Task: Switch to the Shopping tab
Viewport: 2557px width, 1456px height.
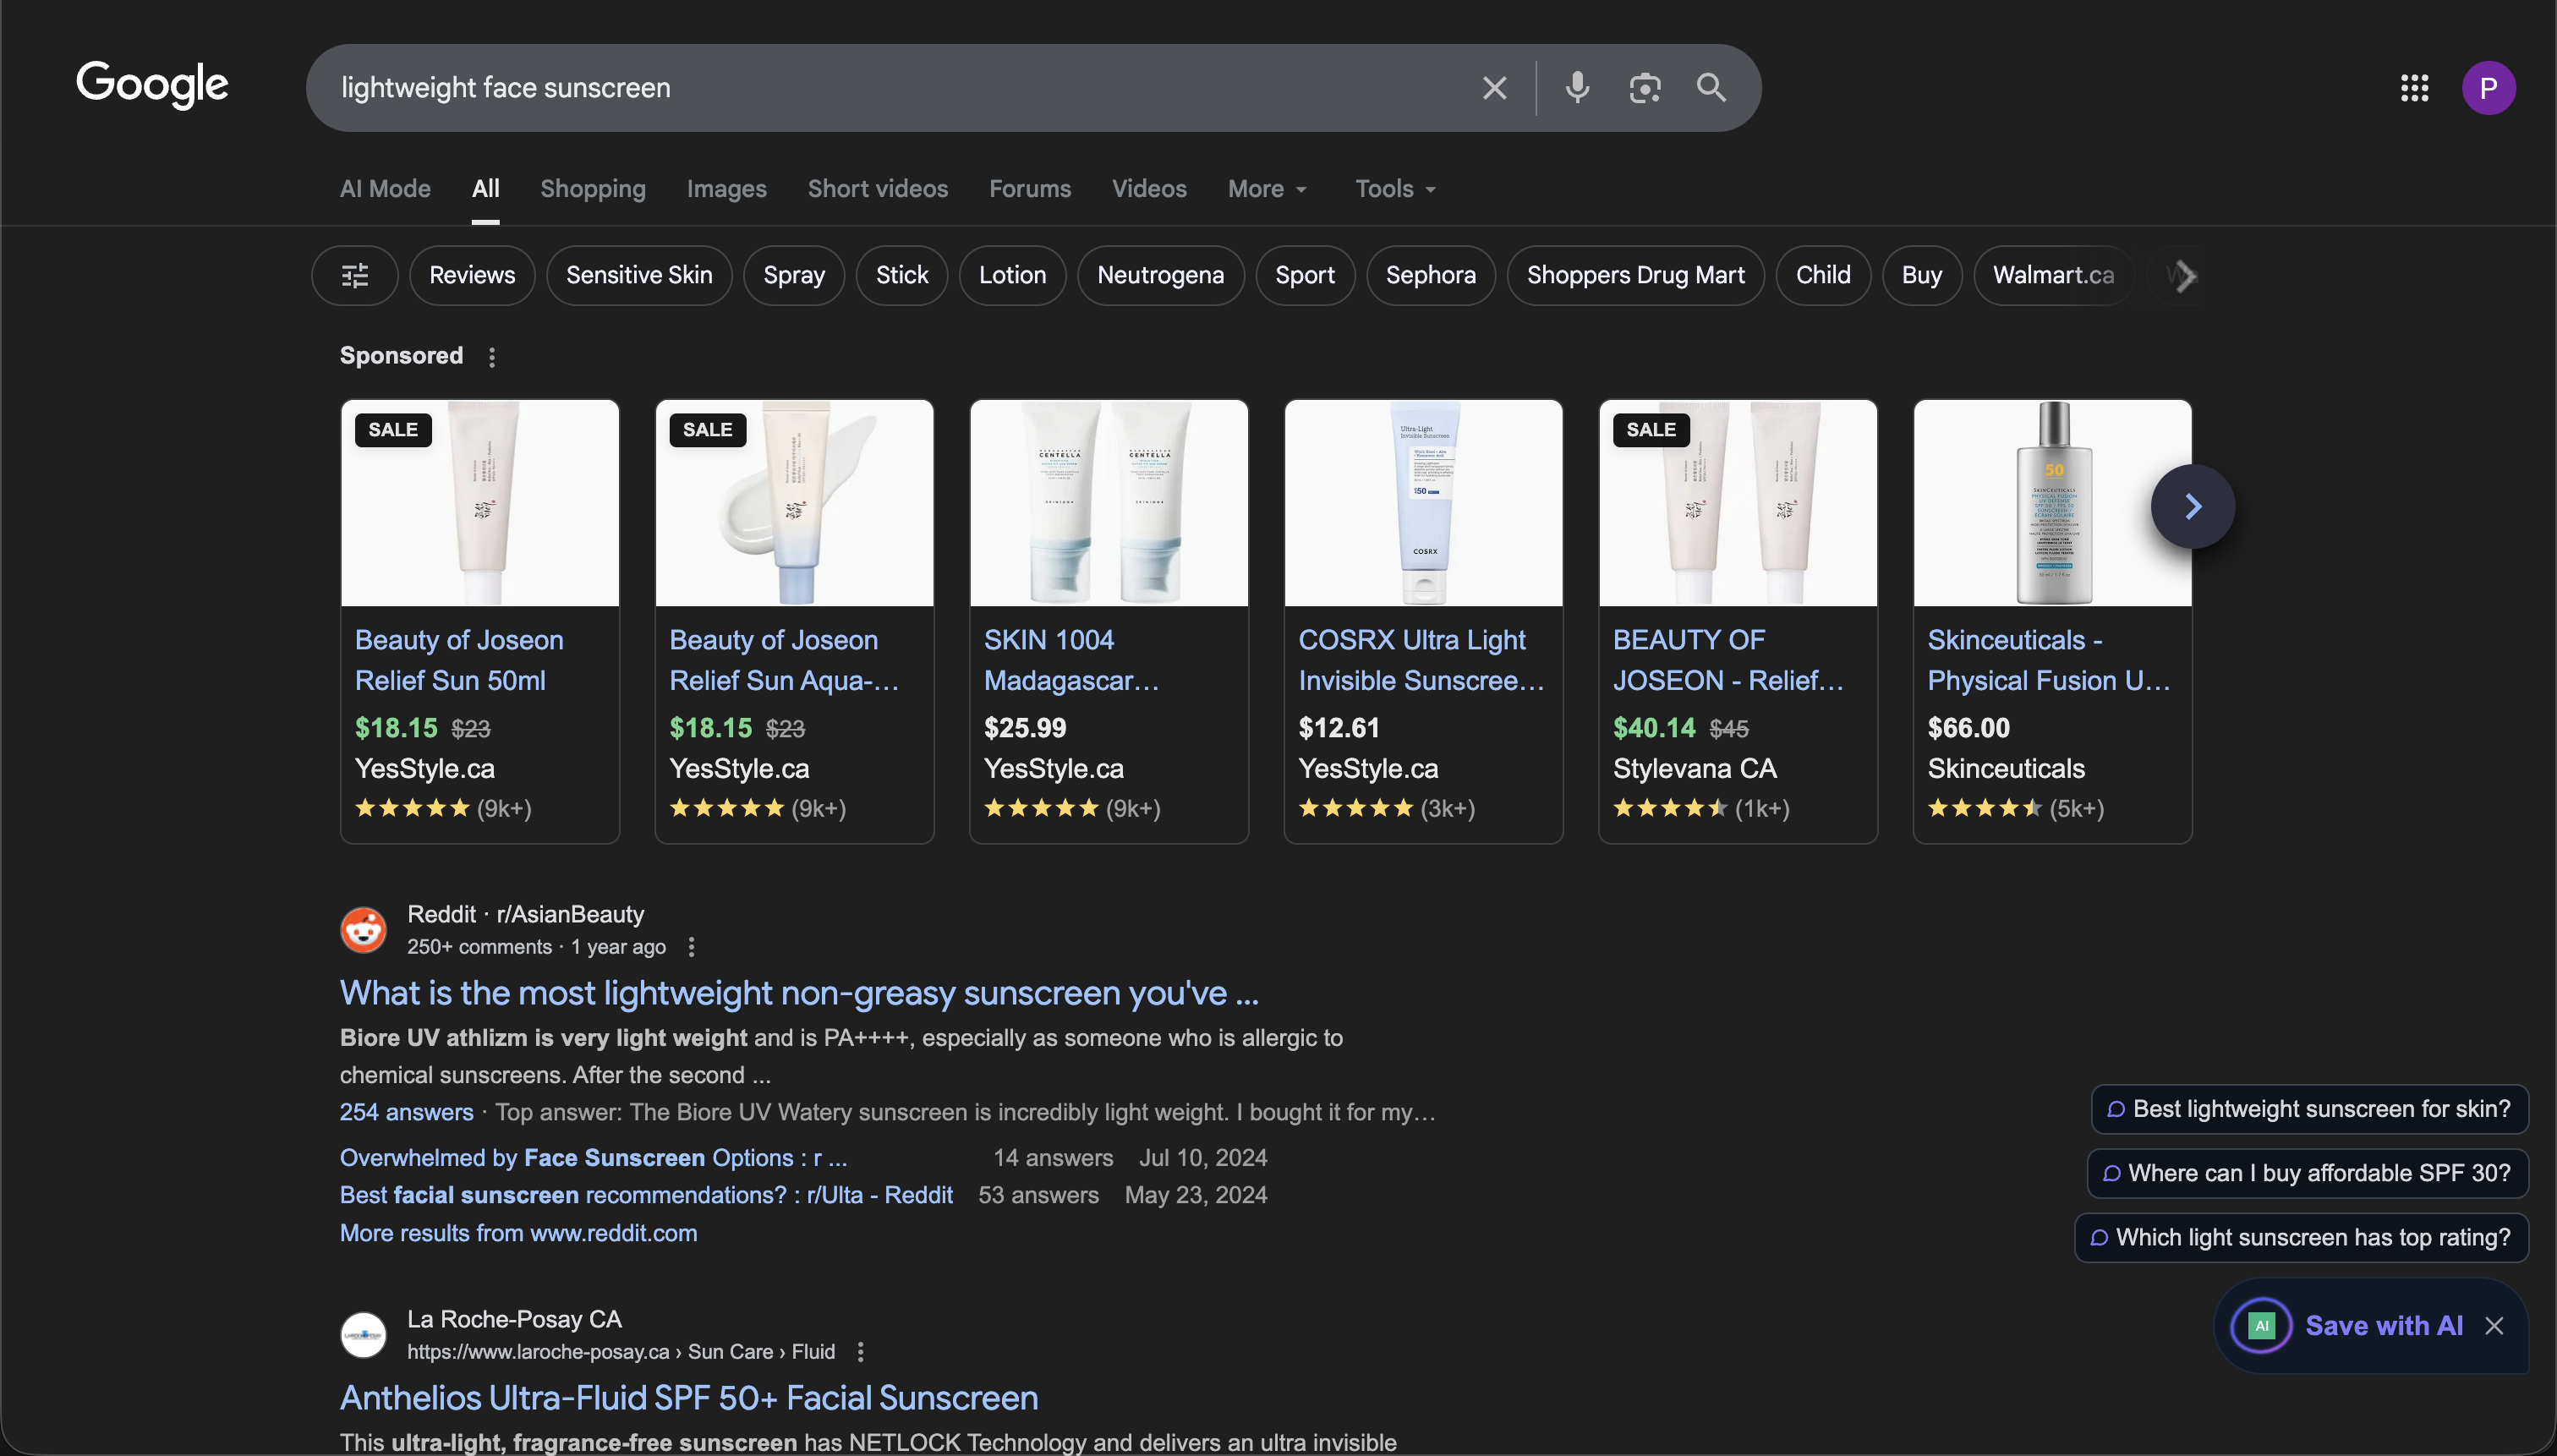Action: point(593,189)
